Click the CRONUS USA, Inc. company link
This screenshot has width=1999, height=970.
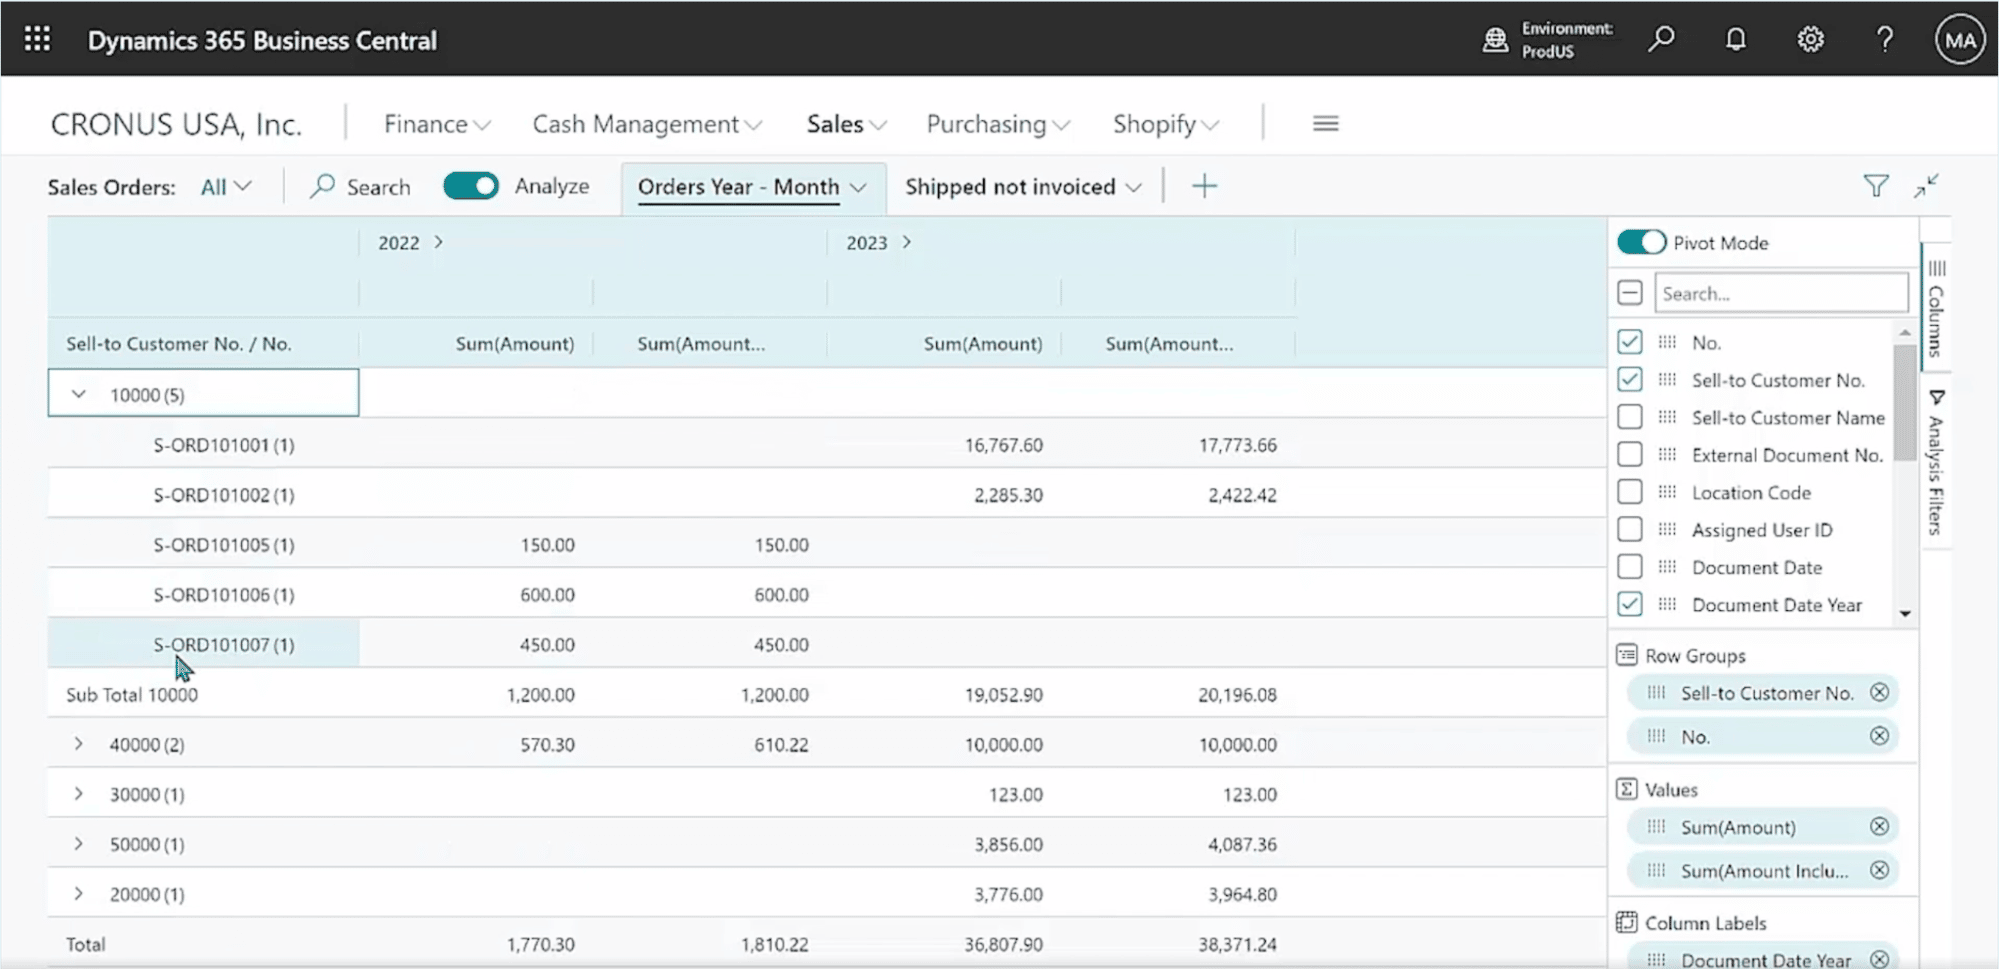tap(176, 123)
